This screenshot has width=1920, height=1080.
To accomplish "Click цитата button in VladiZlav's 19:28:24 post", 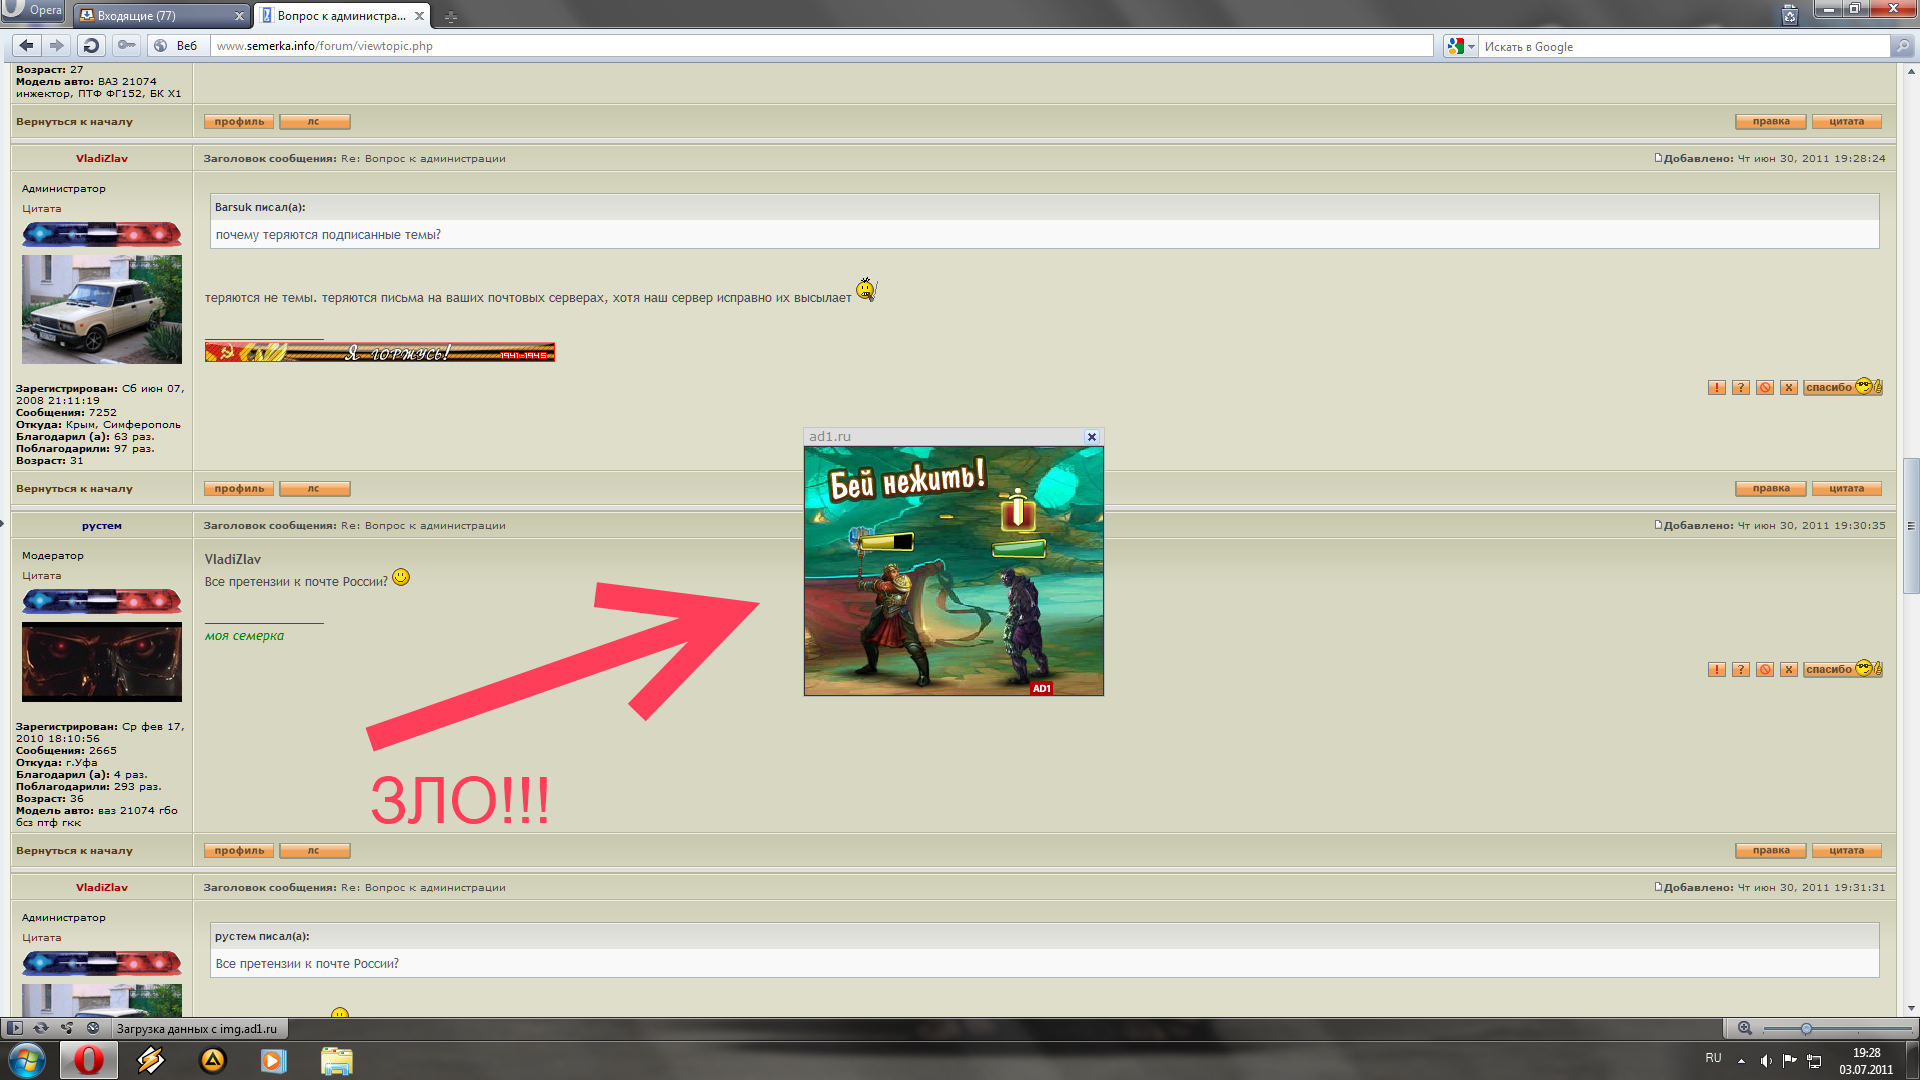I will coord(1847,489).
